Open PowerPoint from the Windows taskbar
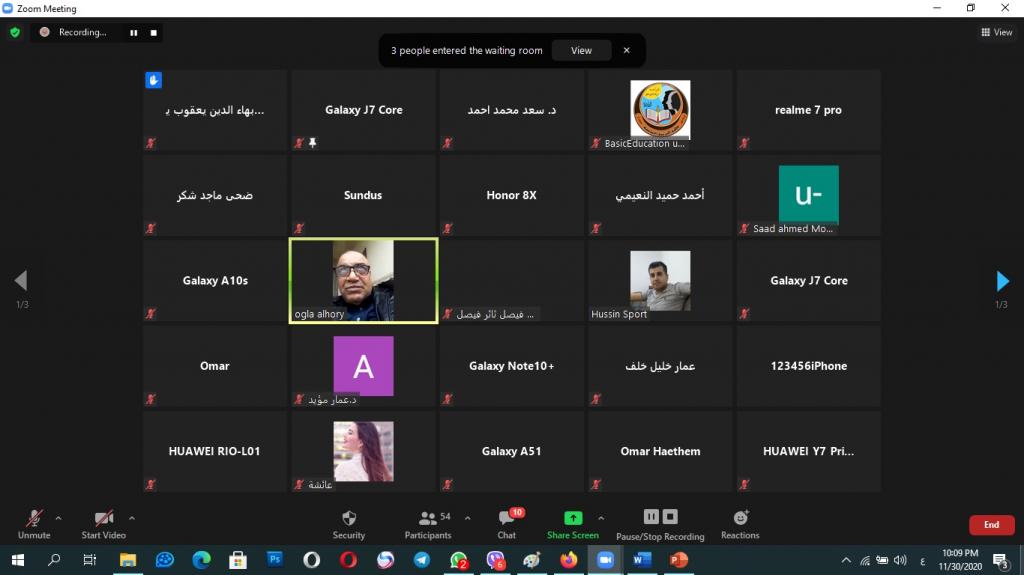The width and height of the screenshot is (1024, 575). click(x=678, y=560)
